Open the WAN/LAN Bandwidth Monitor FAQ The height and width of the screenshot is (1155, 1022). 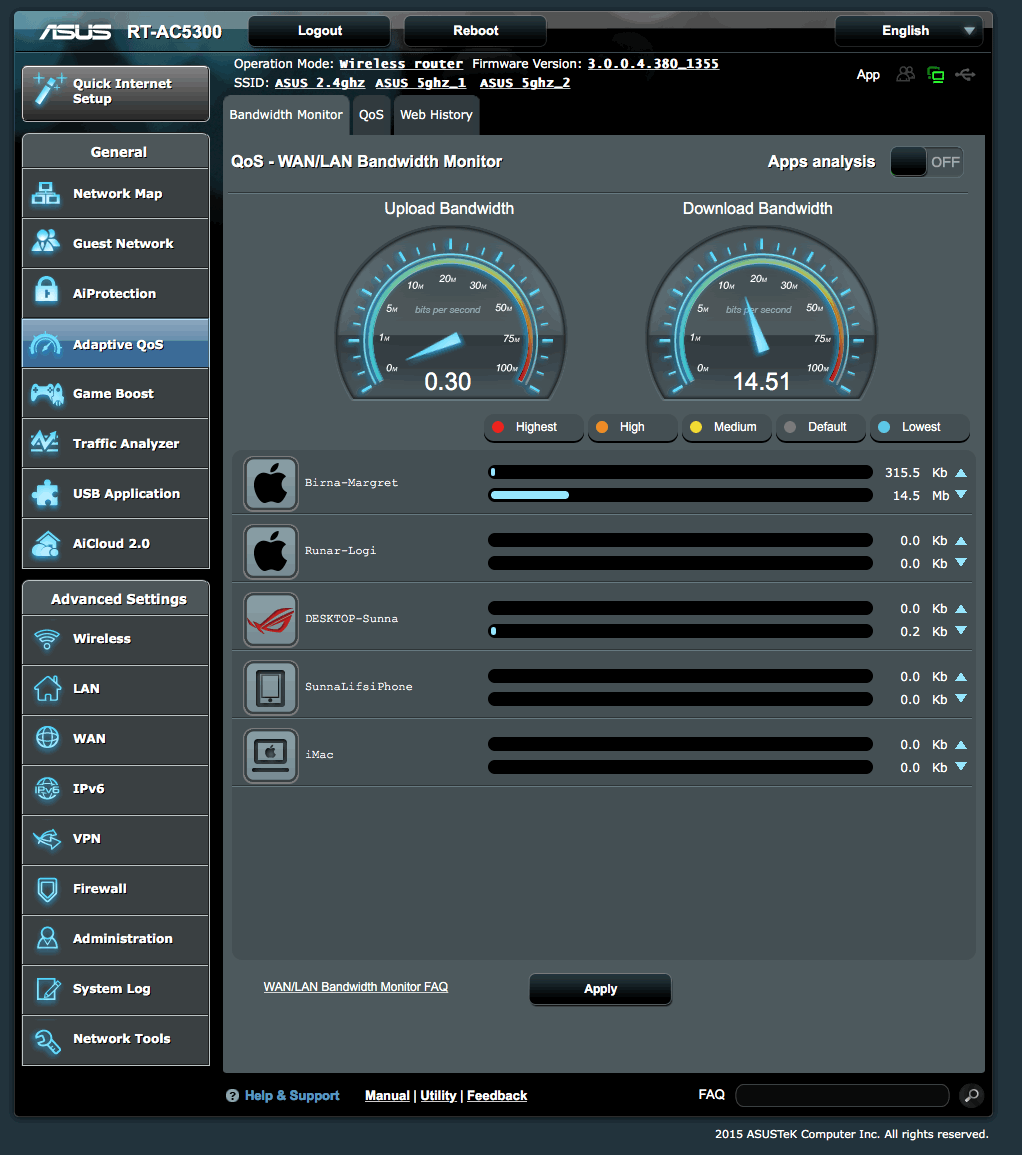tap(355, 986)
